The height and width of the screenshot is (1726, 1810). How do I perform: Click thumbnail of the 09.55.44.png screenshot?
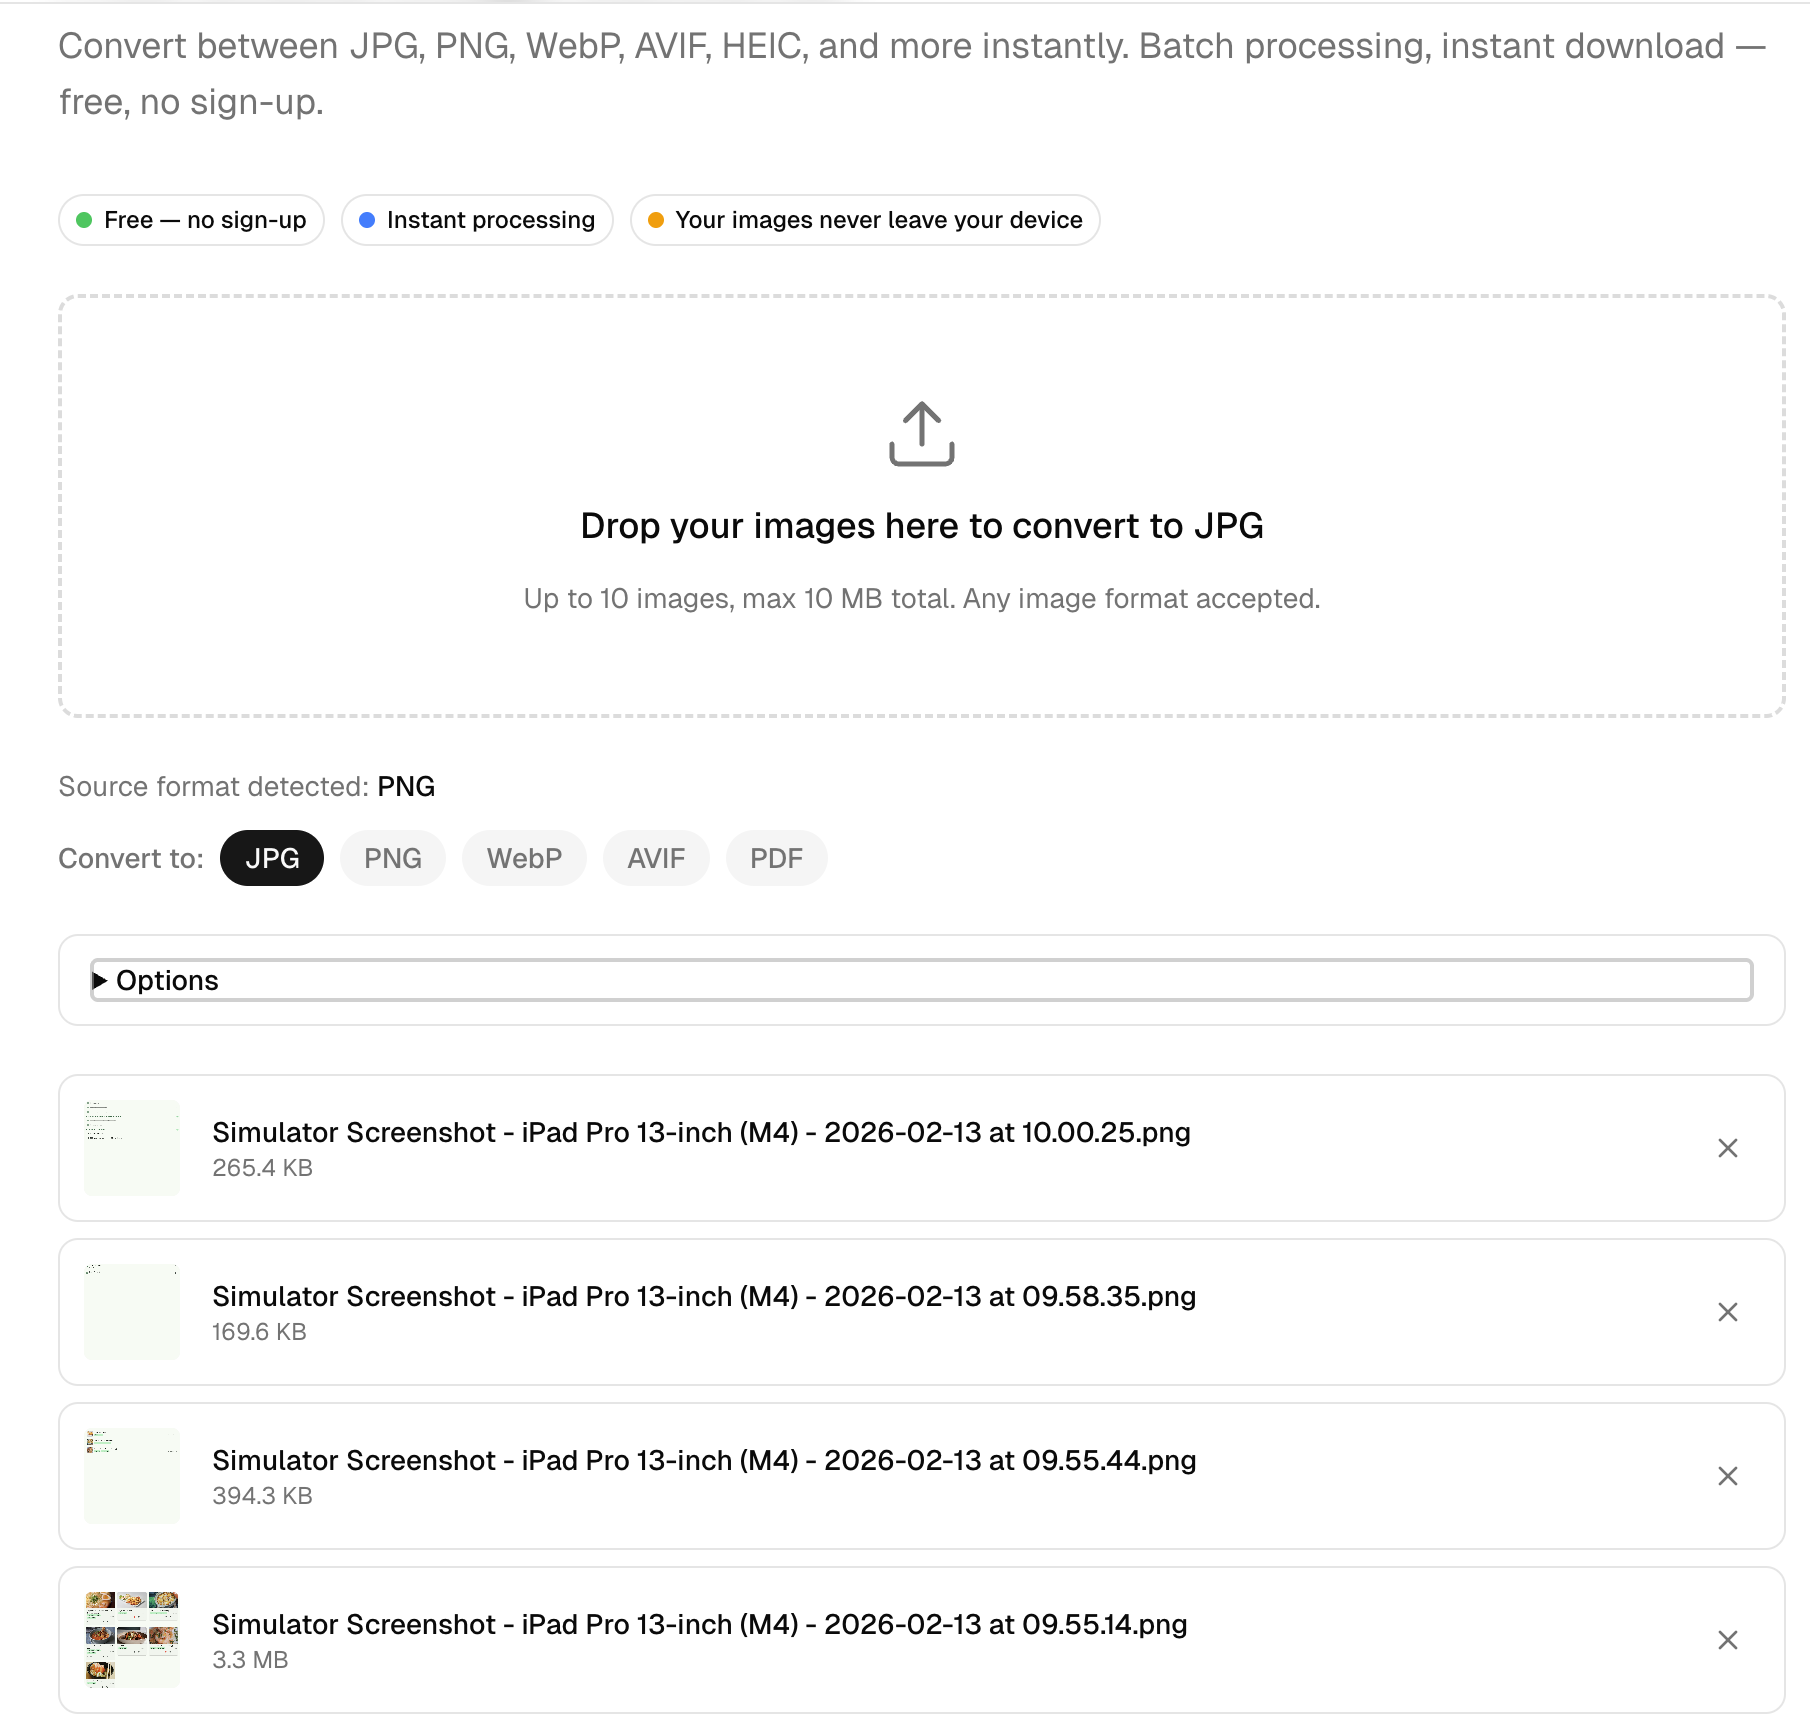tap(132, 1476)
